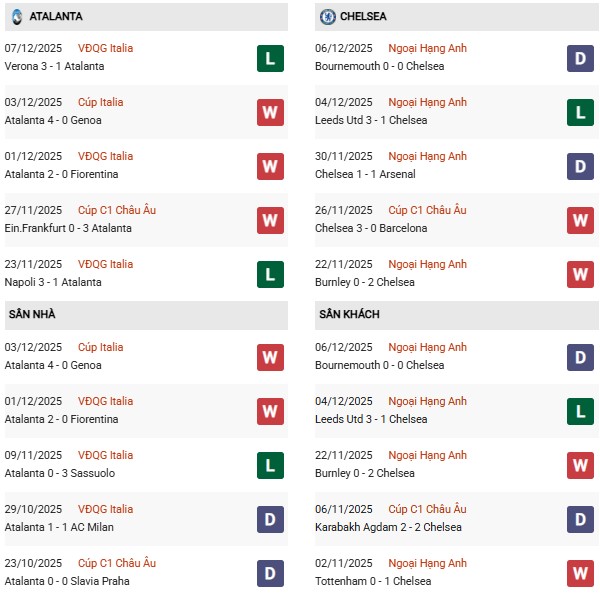Open the ATALANTA team header

tap(56, 17)
